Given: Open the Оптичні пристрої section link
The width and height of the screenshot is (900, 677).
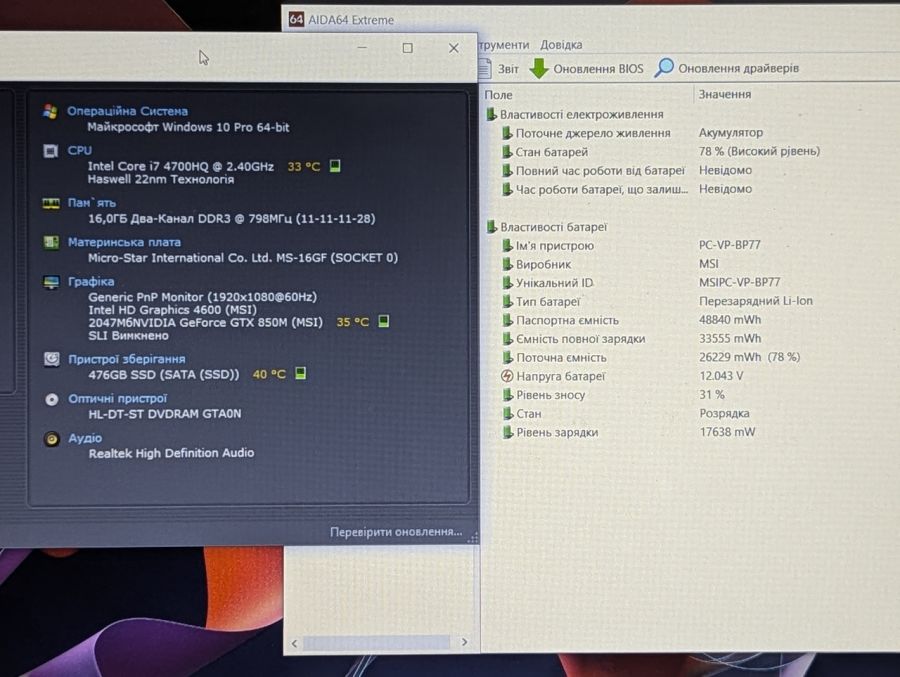Looking at the screenshot, I should click(118, 399).
